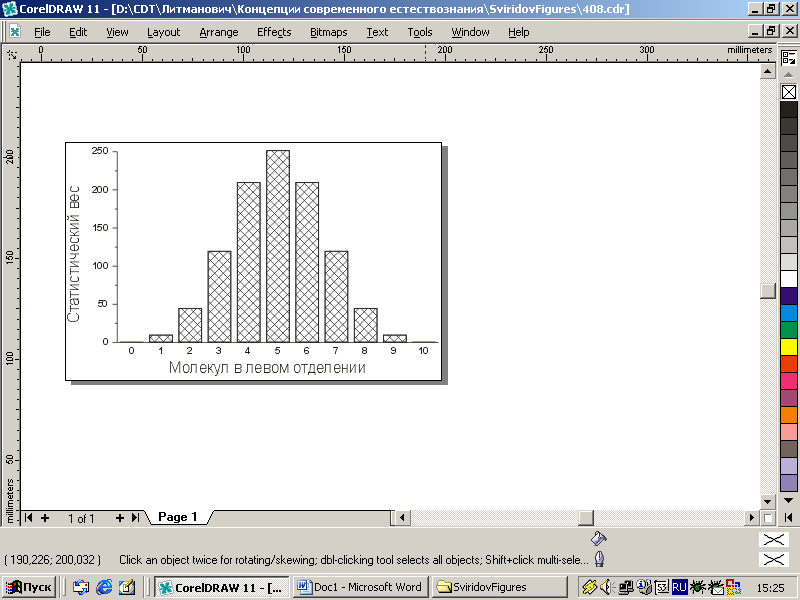Click the no-fill swatch in palette
Screen dimensions: 800x600
coord(788,93)
